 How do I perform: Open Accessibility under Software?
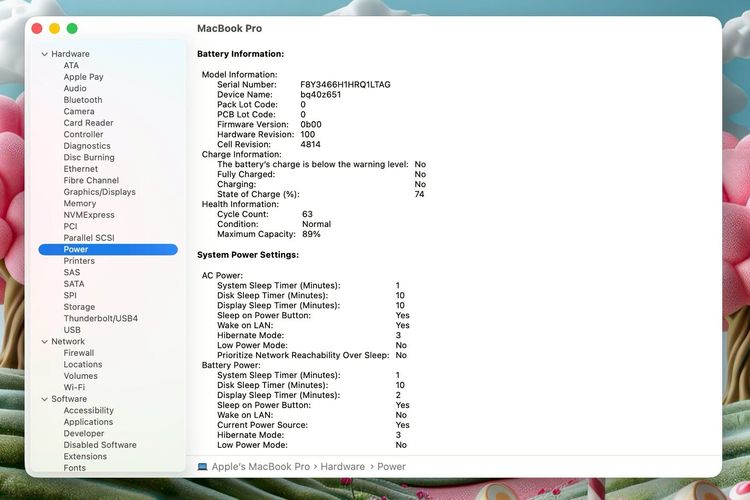(x=88, y=411)
